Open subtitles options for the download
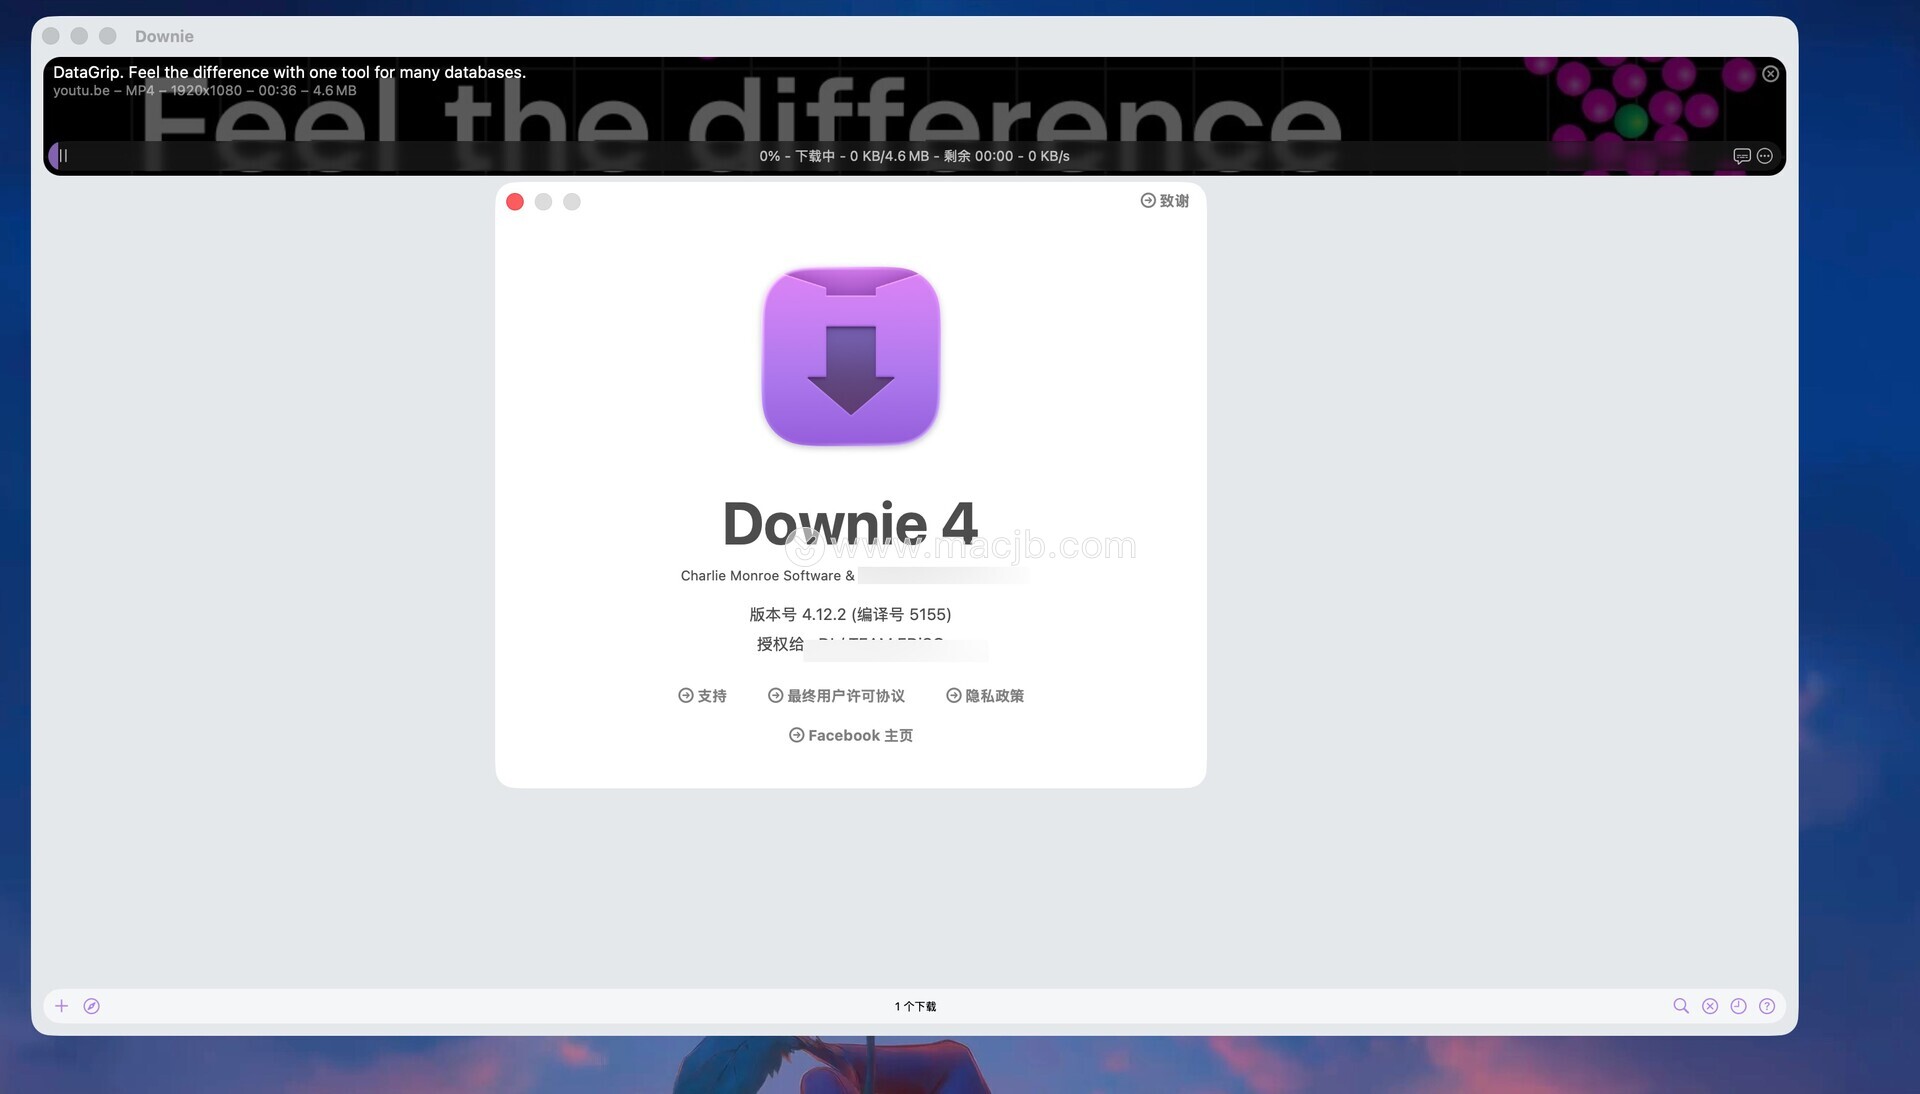Viewport: 1920px width, 1094px height. [x=1741, y=156]
